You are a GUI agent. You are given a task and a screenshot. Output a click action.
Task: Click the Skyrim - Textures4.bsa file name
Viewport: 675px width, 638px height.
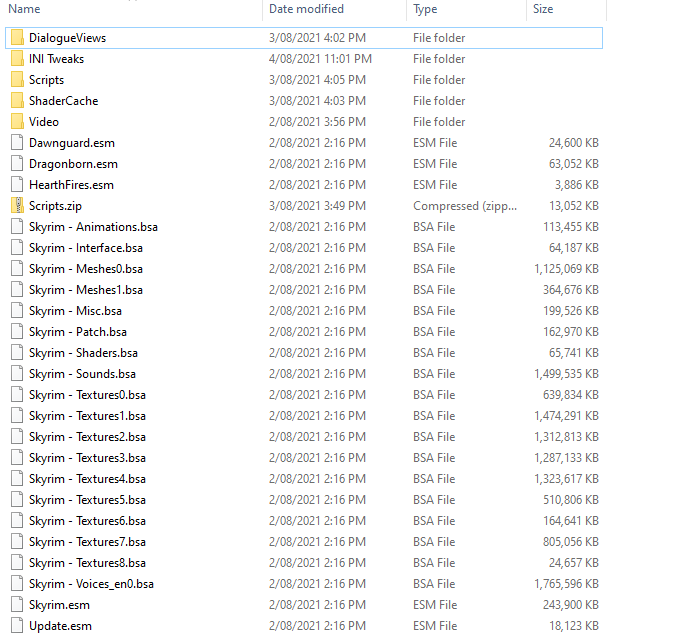87,479
